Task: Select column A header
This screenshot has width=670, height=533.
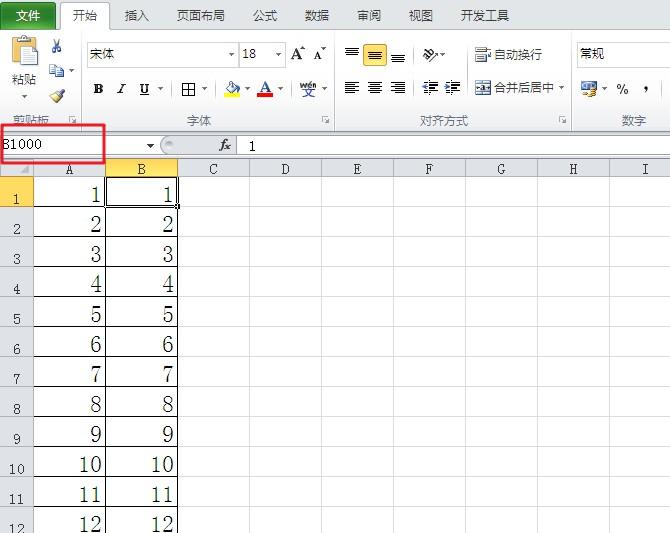Action: tap(70, 169)
